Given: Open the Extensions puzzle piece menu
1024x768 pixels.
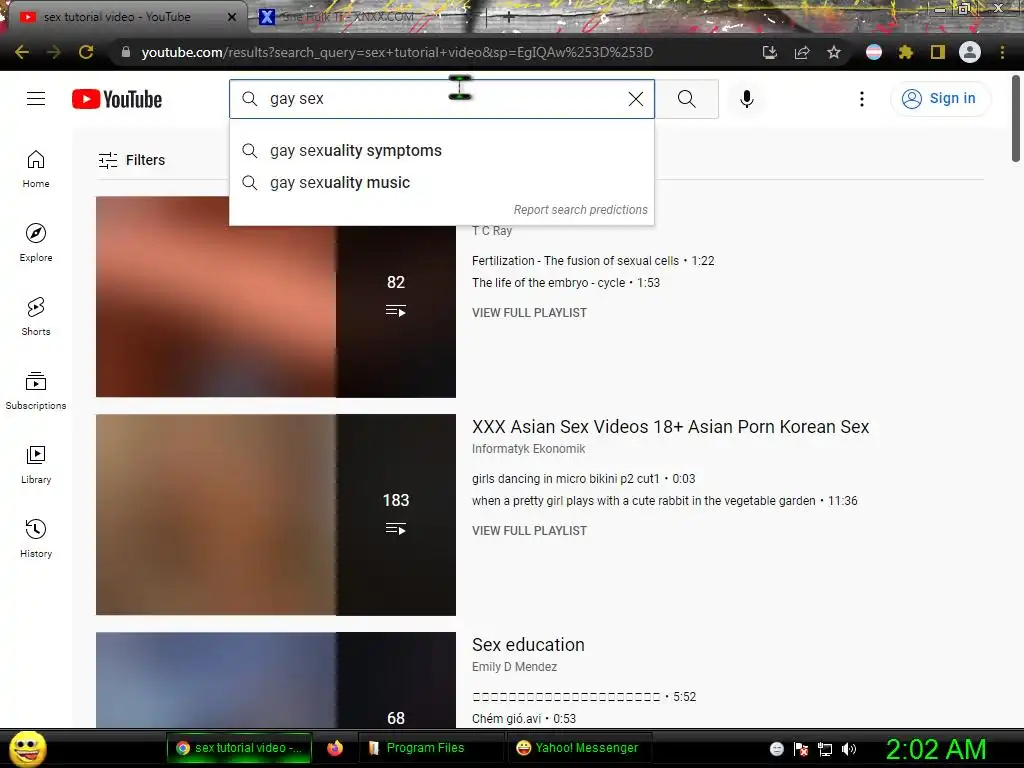Looking at the screenshot, I should (x=906, y=52).
